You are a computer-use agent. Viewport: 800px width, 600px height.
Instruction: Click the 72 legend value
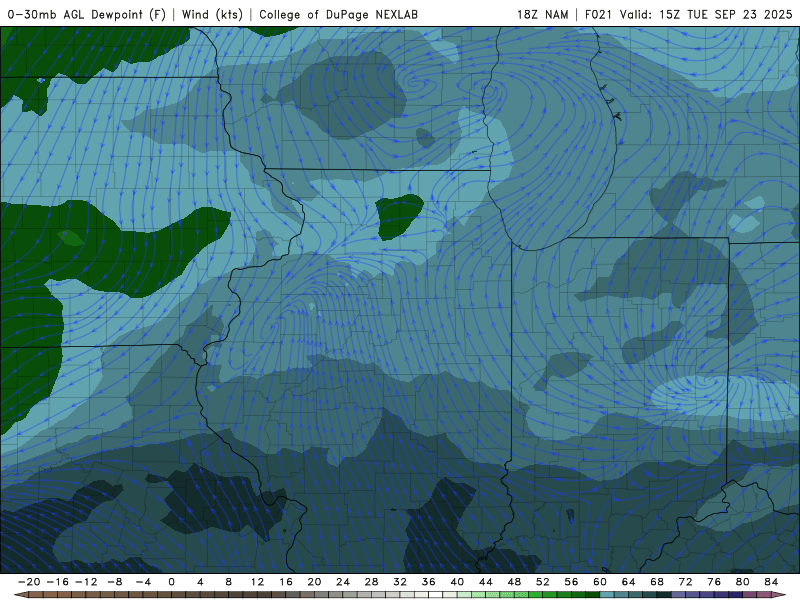[x=686, y=582]
